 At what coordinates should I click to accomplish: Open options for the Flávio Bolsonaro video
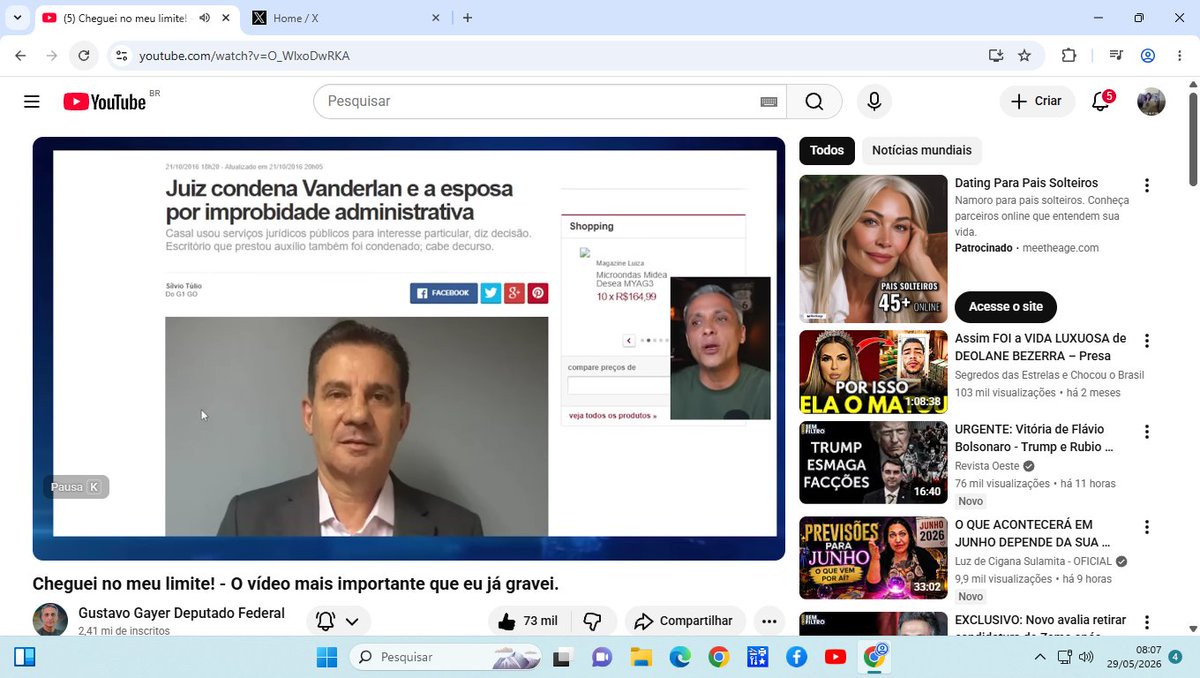click(x=1147, y=432)
